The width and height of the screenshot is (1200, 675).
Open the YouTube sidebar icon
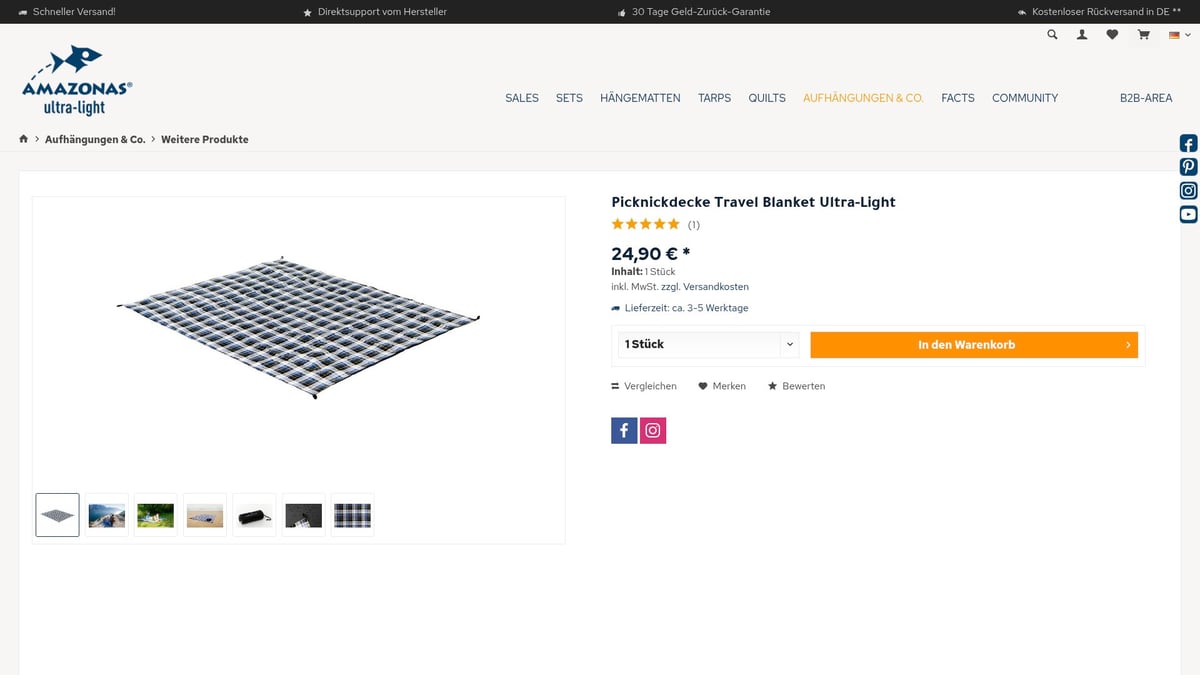(x=1187, y=213)
